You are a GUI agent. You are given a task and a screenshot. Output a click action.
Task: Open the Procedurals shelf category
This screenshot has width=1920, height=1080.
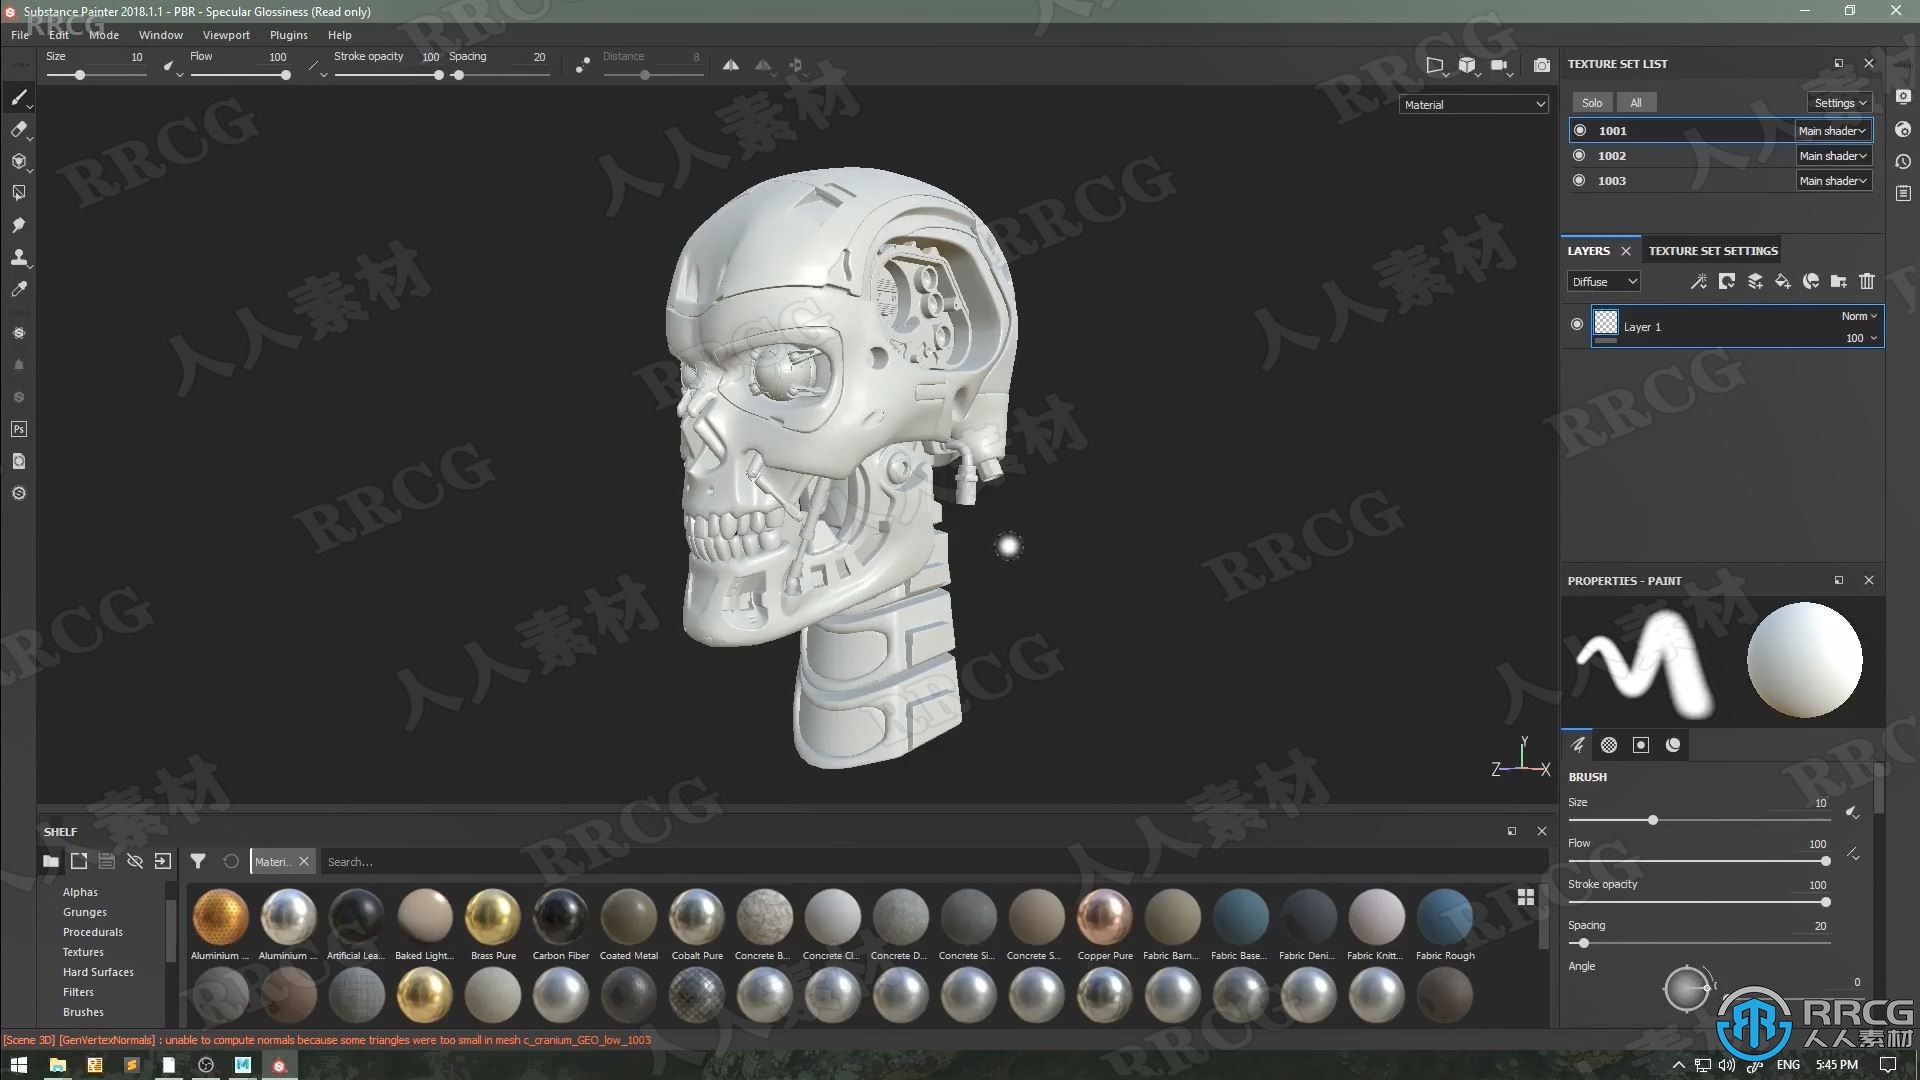pos(92,932)
